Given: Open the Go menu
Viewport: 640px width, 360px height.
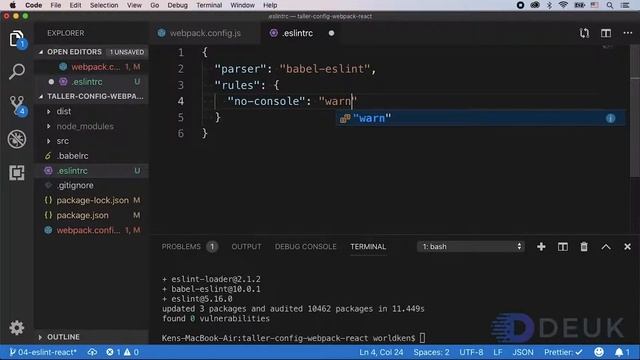Looking at the screenshot, I should [155, 5].
